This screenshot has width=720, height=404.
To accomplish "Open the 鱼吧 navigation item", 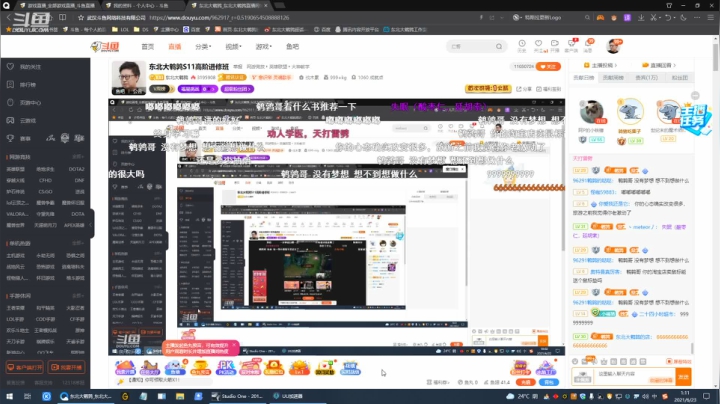I will coord(292,46).
